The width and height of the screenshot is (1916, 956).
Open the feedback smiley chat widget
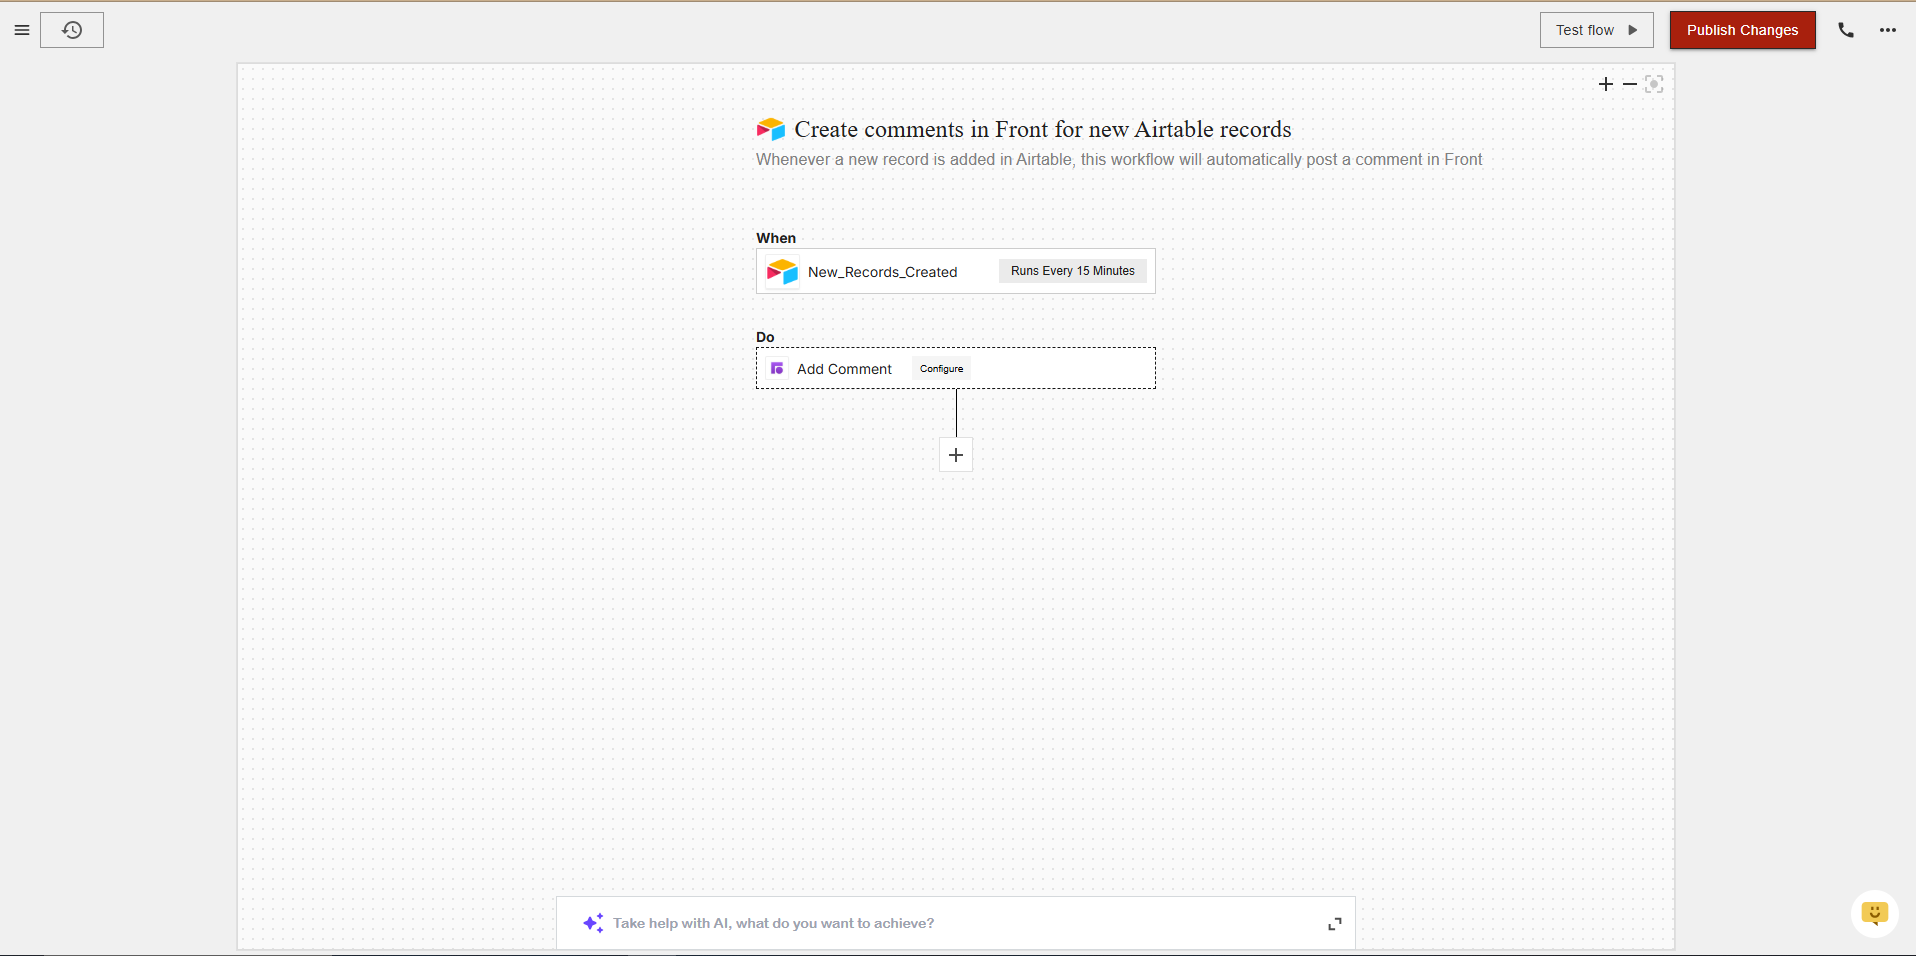click(1875, 914)
